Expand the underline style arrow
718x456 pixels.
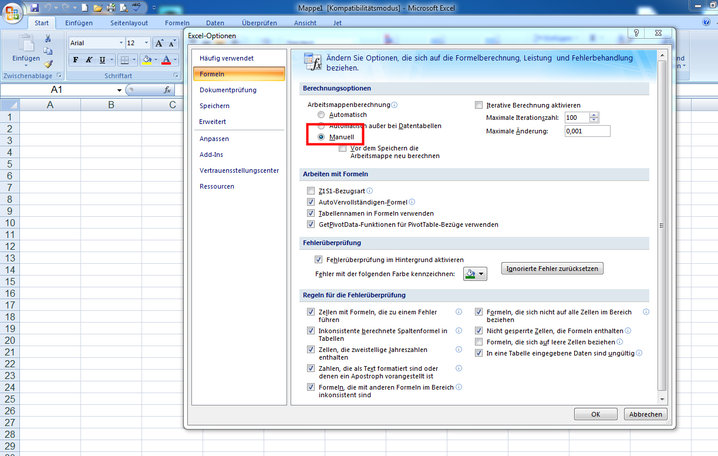click(111, 60)
